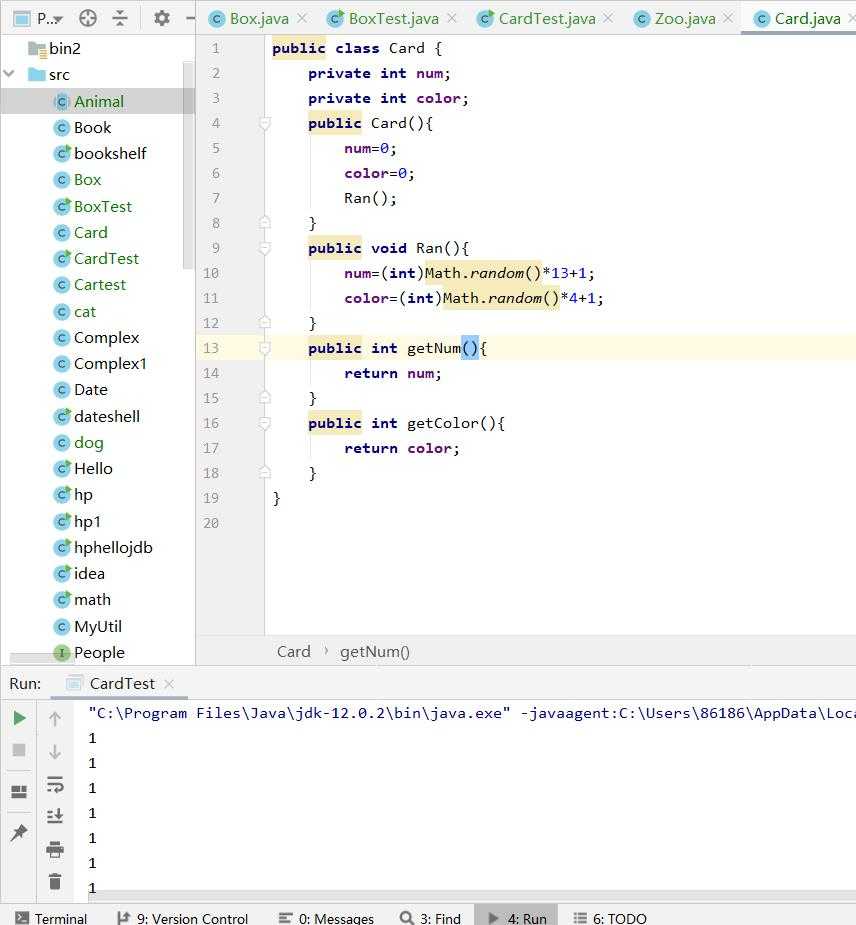This screenshot has height=925, width=856.
Task: Click the stop process square icon
Action: [x=19, y=750]
